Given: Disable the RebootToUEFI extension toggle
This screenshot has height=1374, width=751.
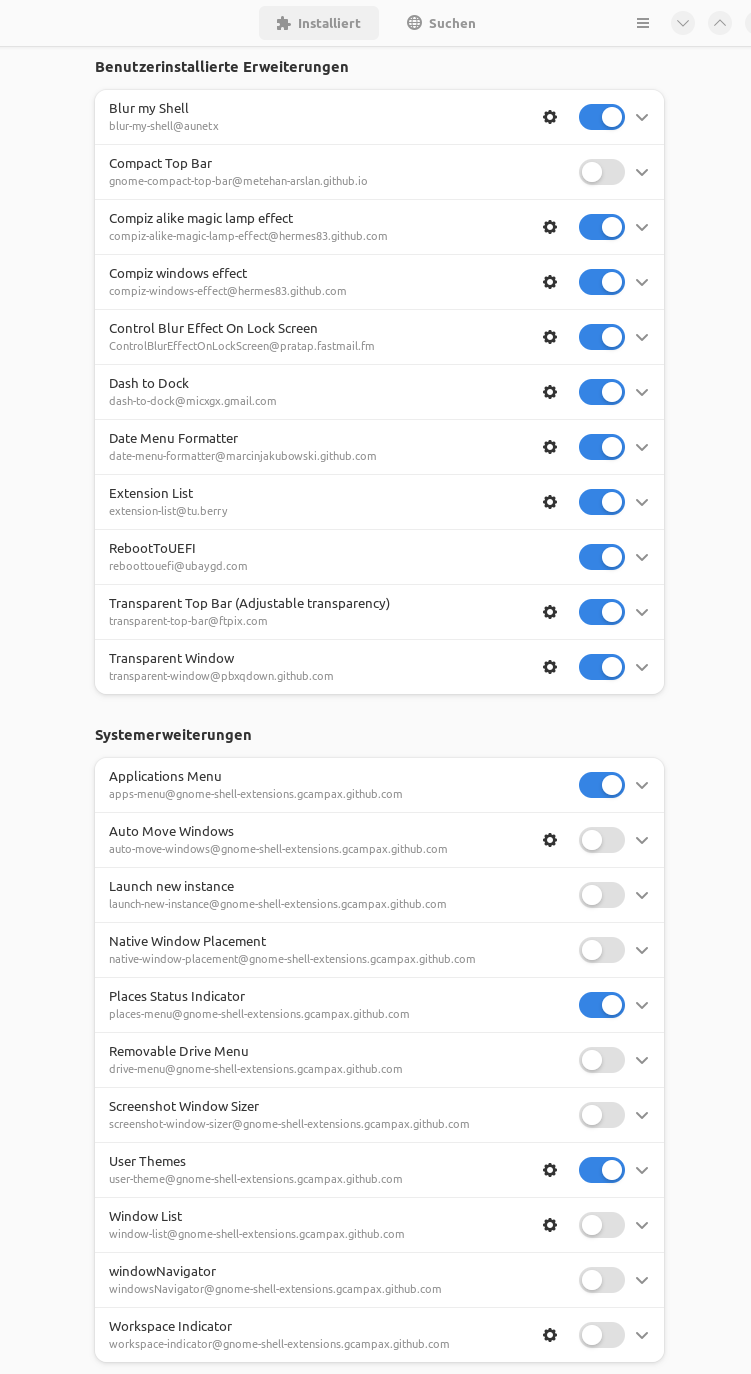Looking at the screenshot, I should coord(601,557).
